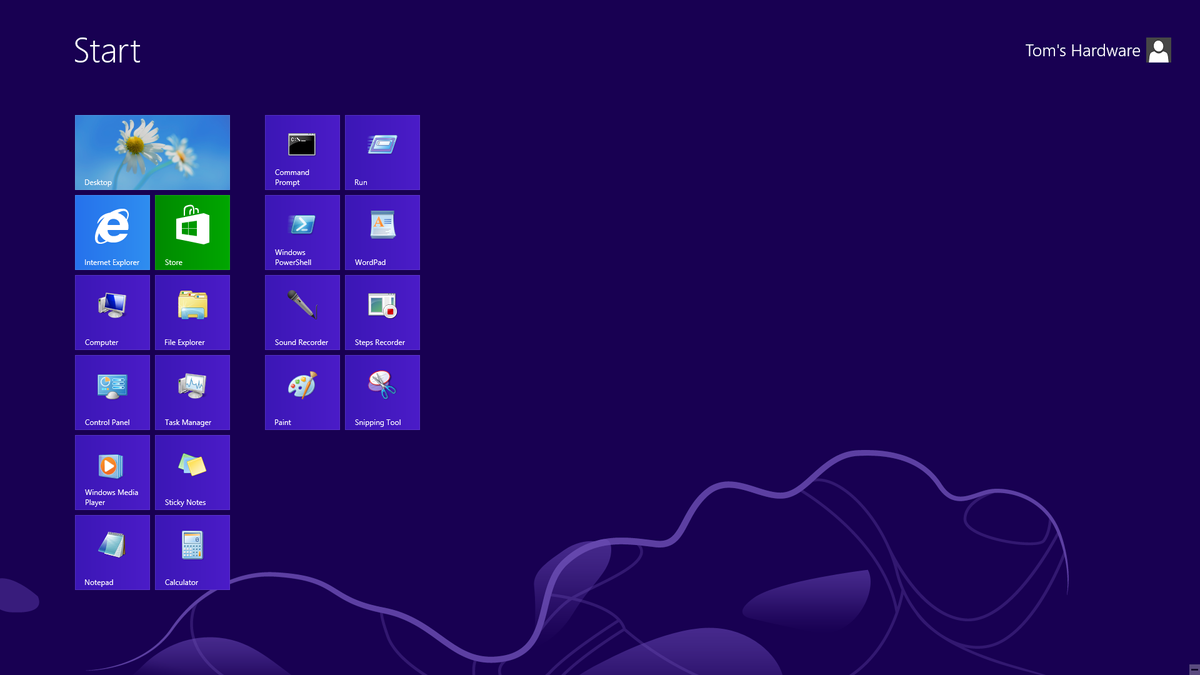This screenshot has width=1200, height=675.
Task: Open the Control Panel tile
Action: tap(112, 392)
